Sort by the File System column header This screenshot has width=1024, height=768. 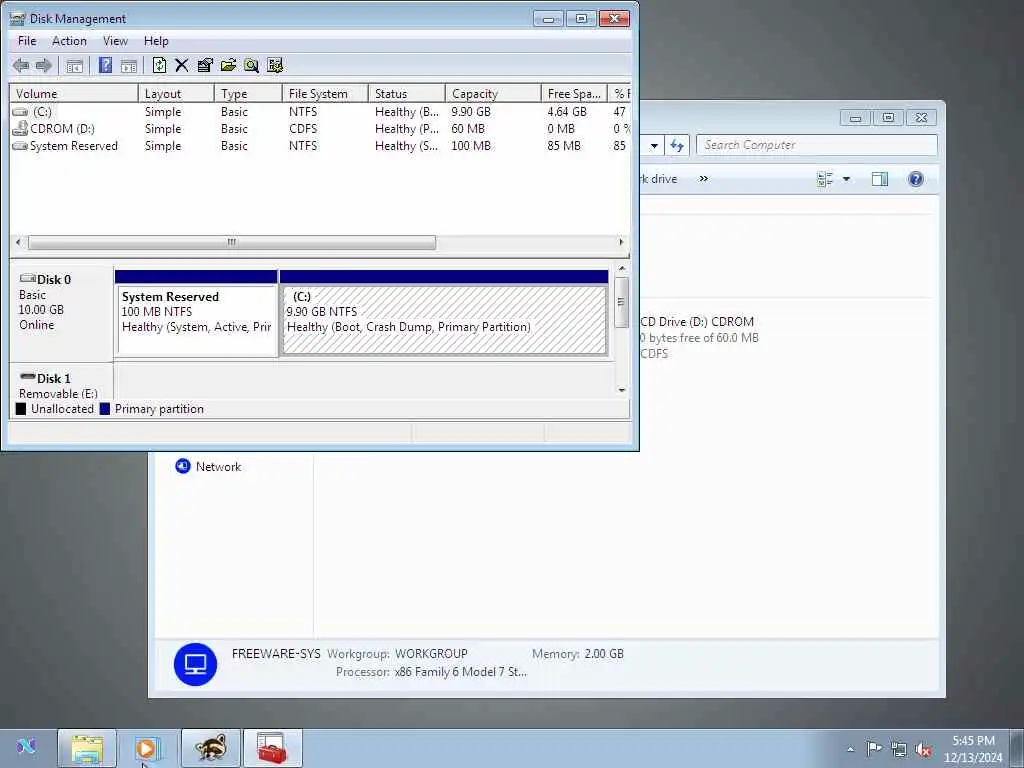[325, 93]
